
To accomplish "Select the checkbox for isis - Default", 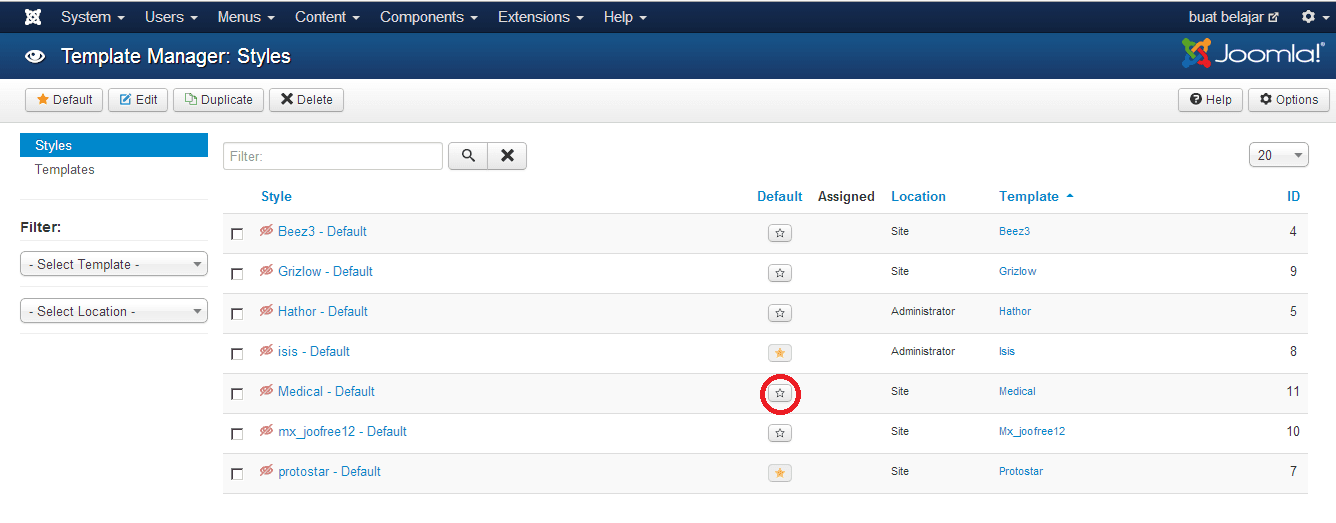I will coord(237,354).
